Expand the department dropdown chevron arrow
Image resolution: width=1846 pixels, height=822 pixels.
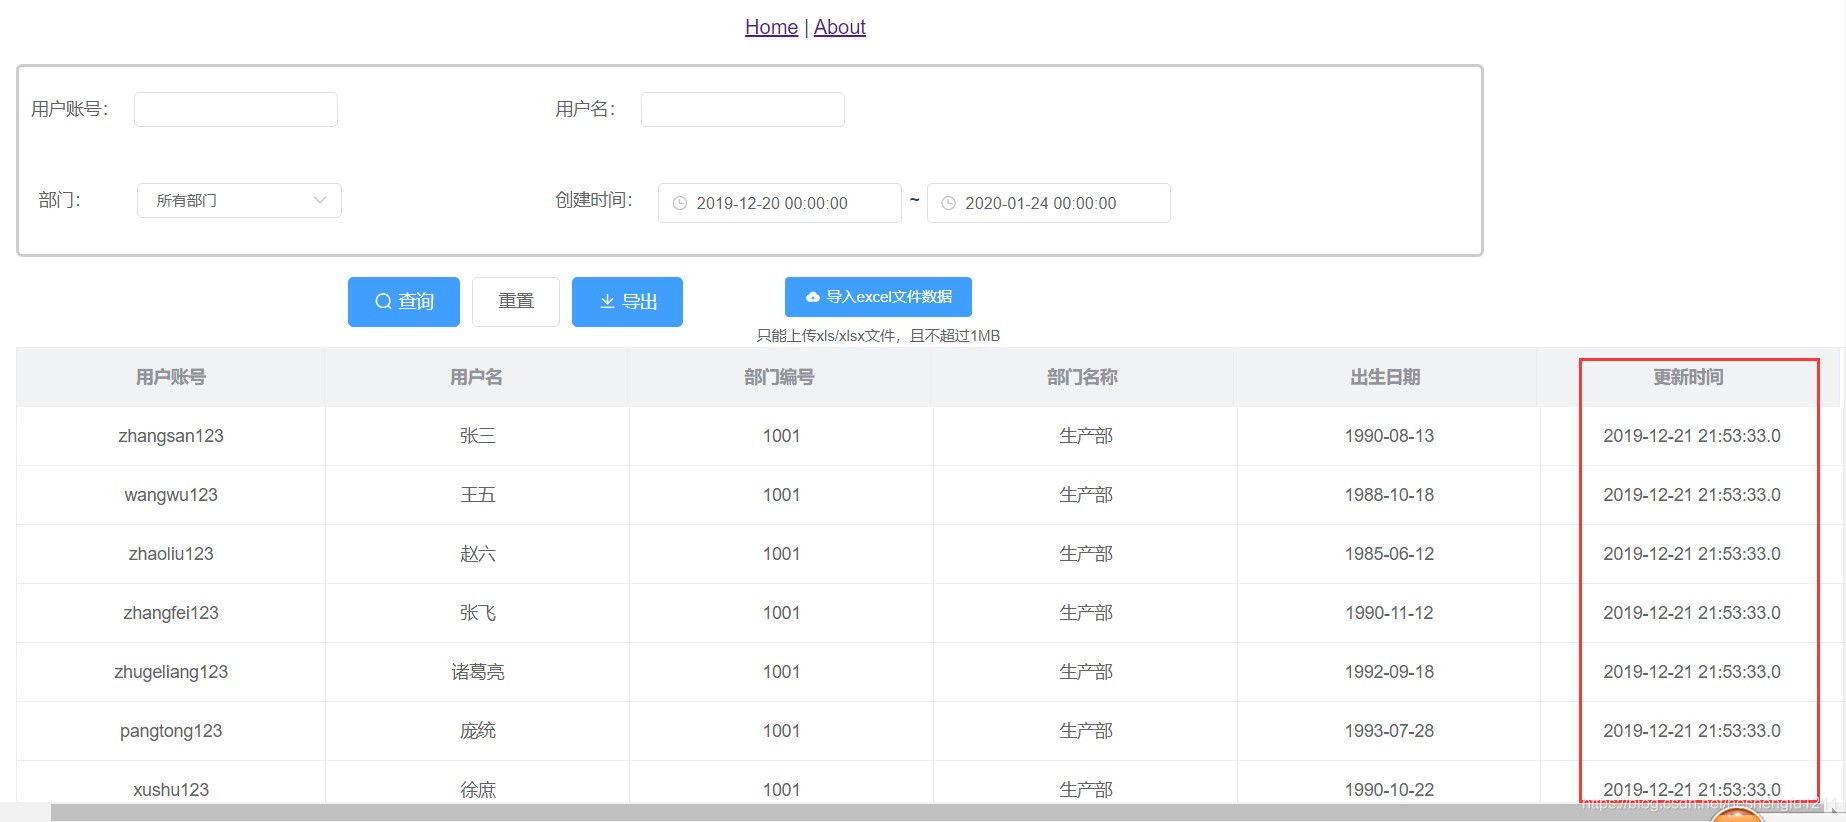coord(320,200)
